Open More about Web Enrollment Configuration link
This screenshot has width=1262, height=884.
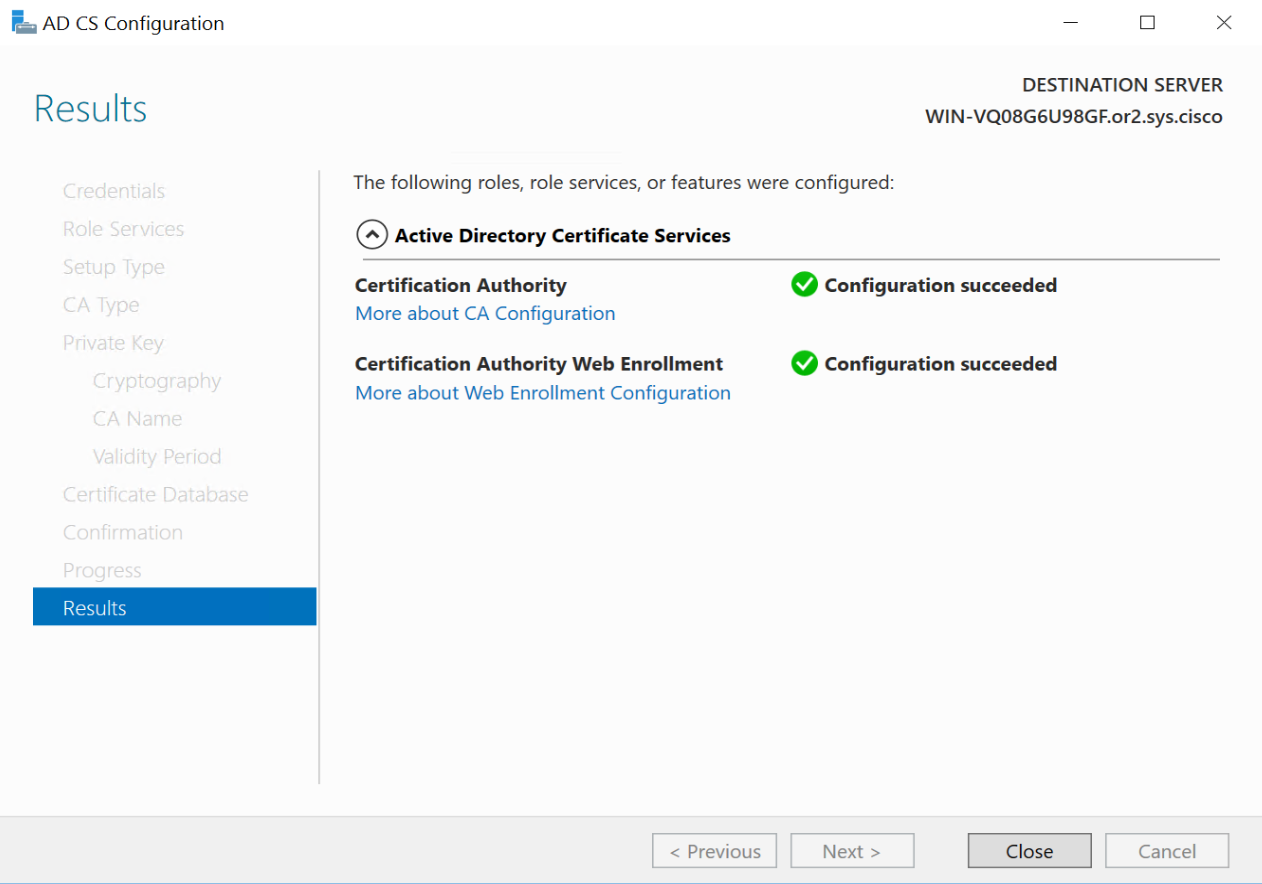pos(543,393)
